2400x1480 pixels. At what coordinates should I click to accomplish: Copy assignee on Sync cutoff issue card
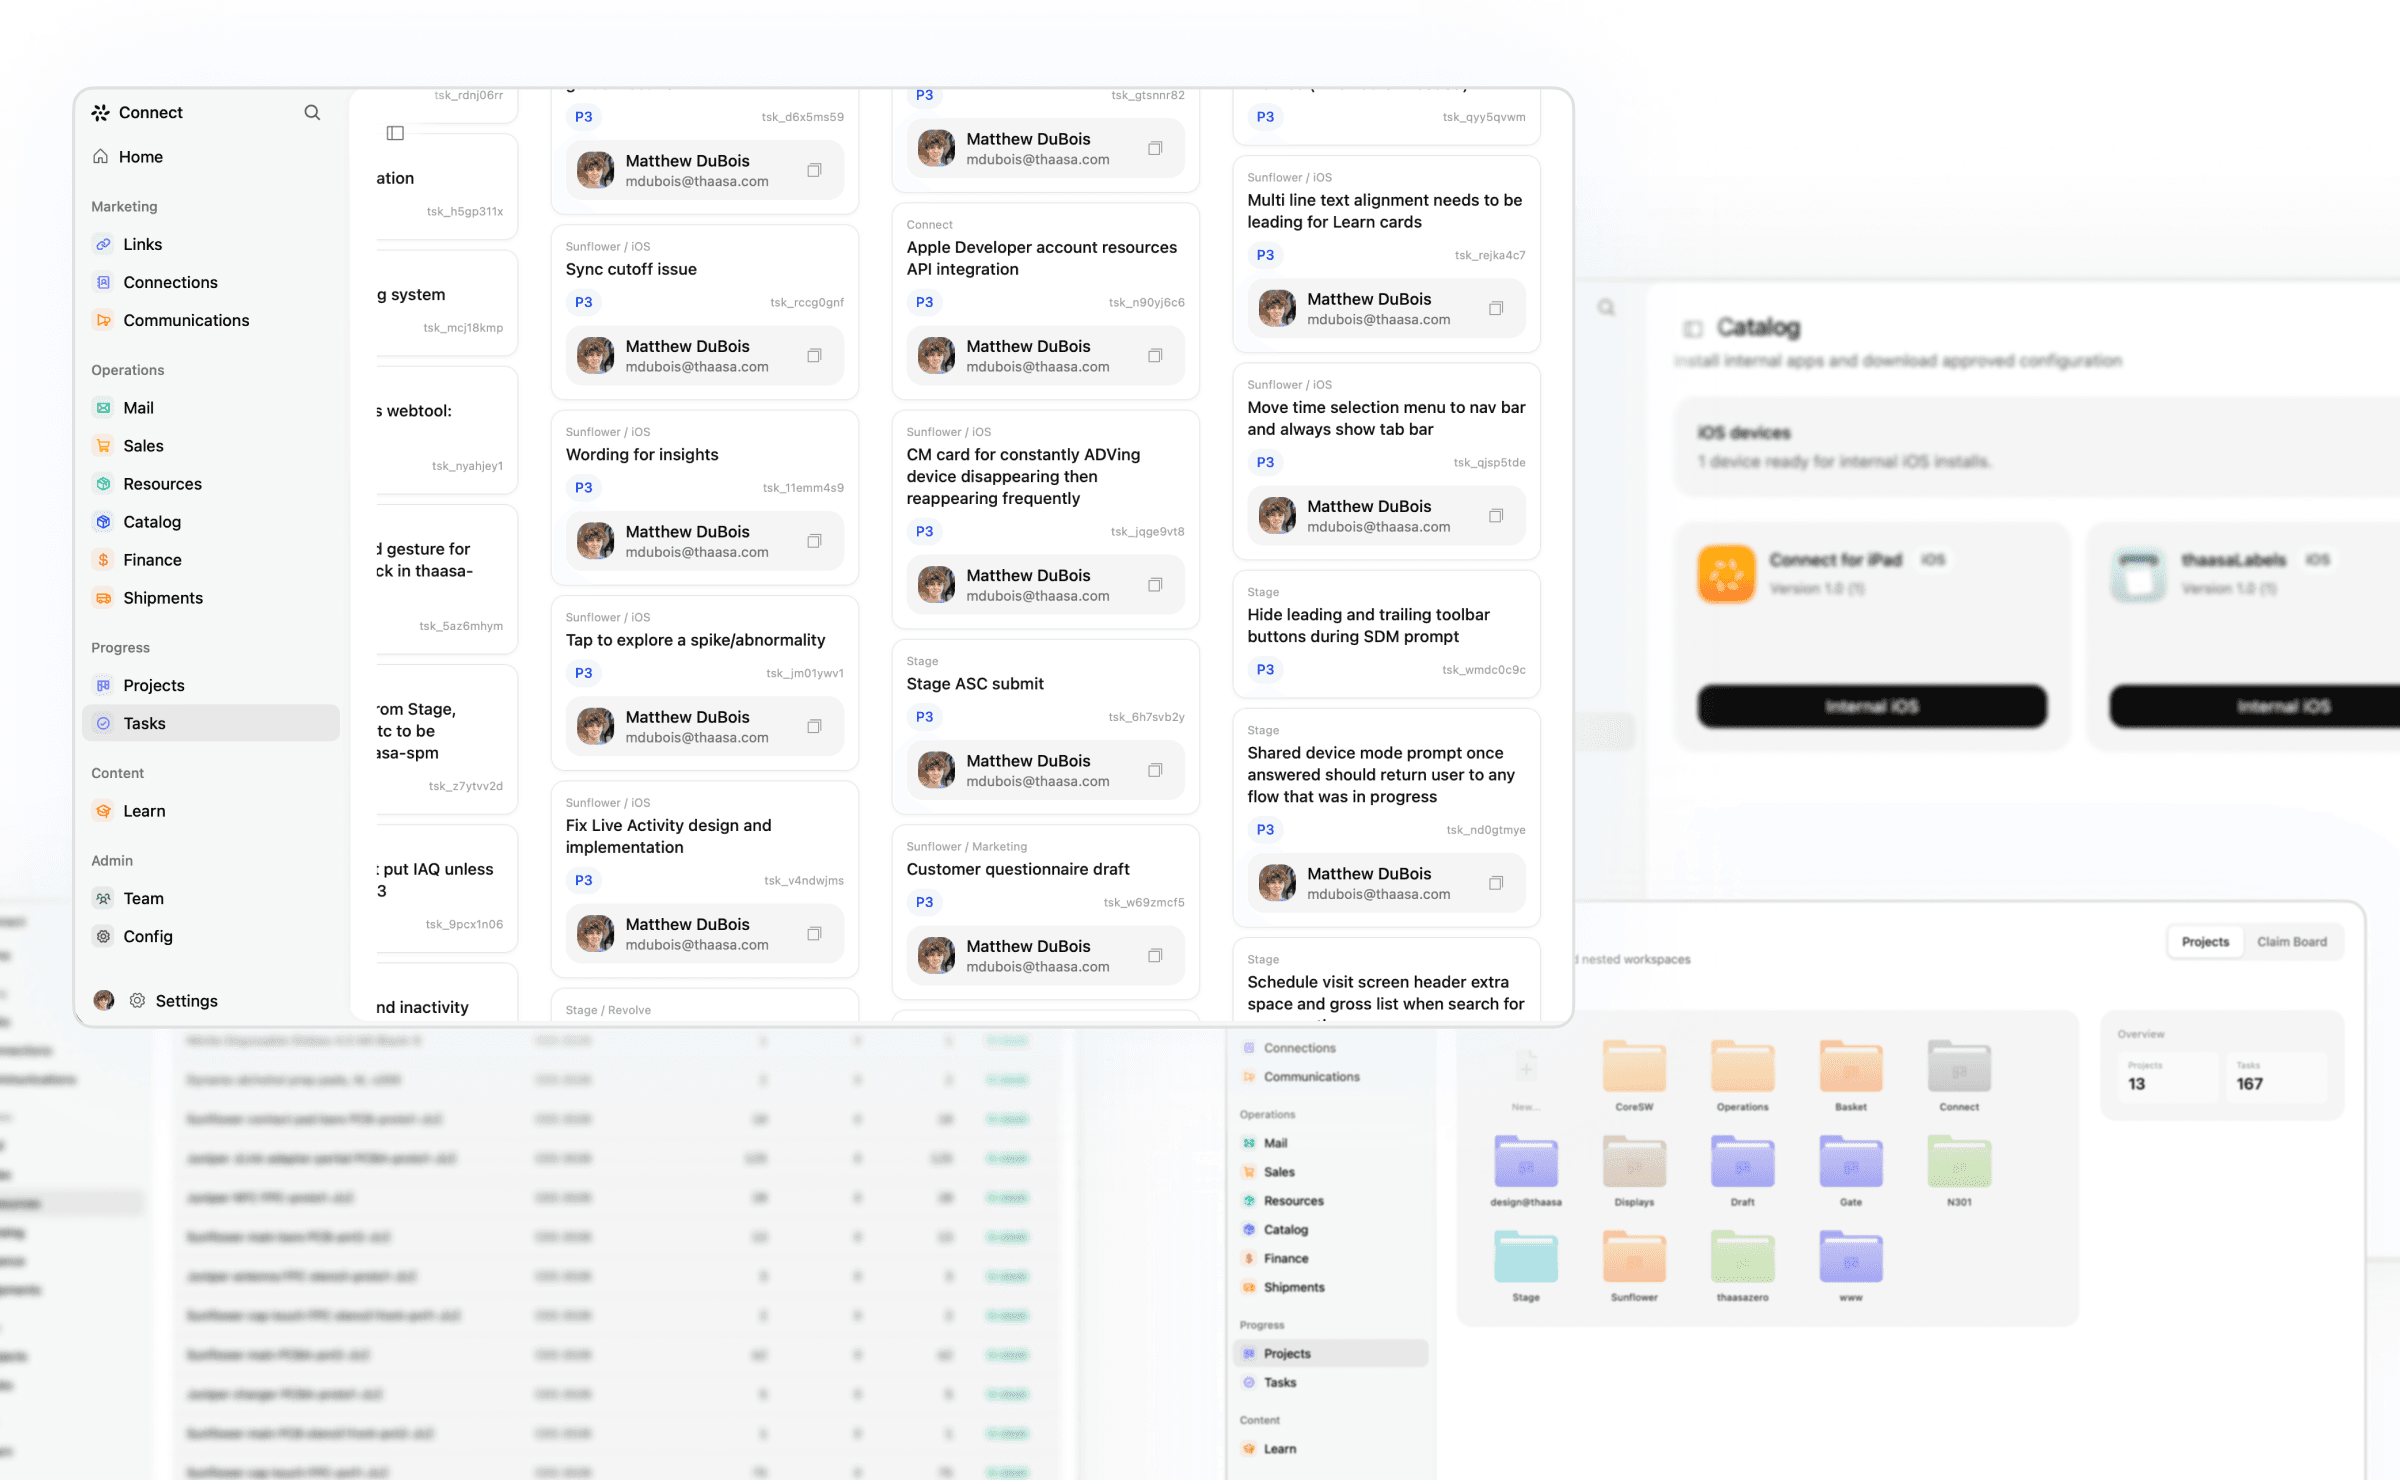coord(814,356)
